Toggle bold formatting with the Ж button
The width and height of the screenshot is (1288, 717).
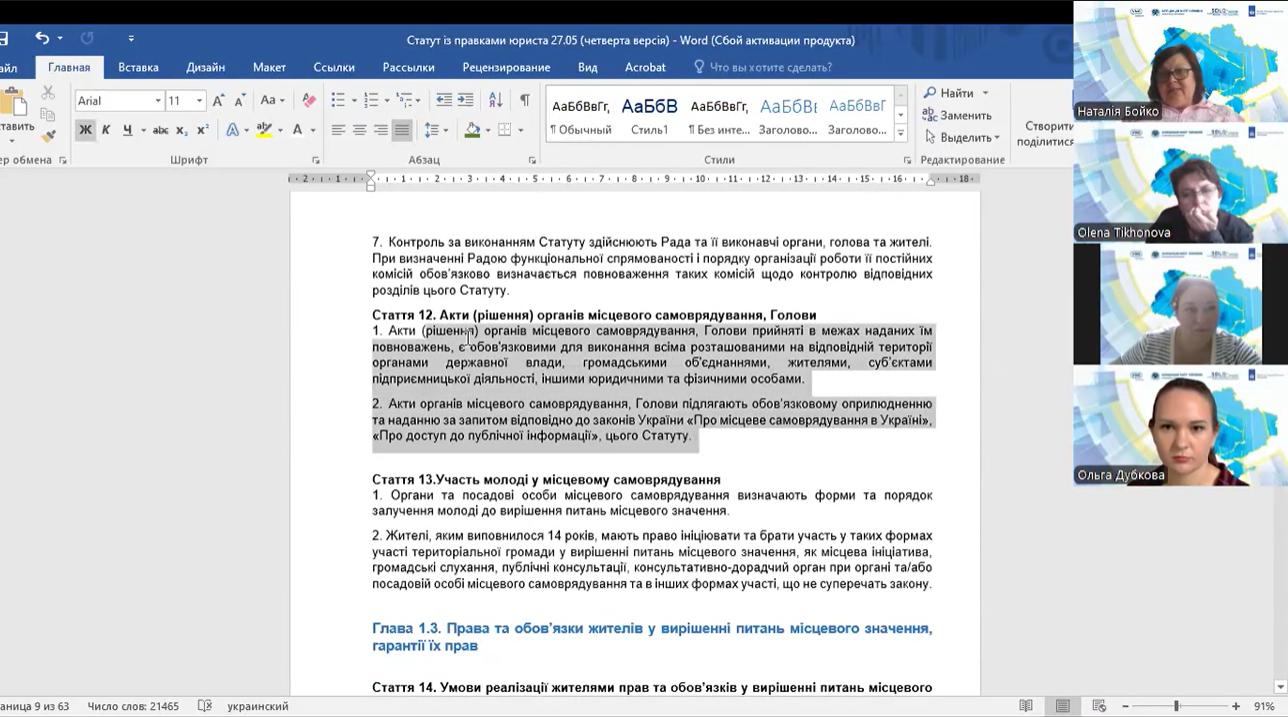[85, 130]
